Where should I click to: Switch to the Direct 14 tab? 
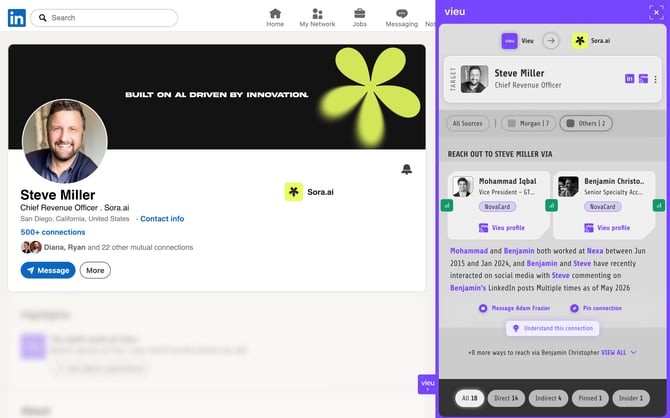[x=506, y=398]
